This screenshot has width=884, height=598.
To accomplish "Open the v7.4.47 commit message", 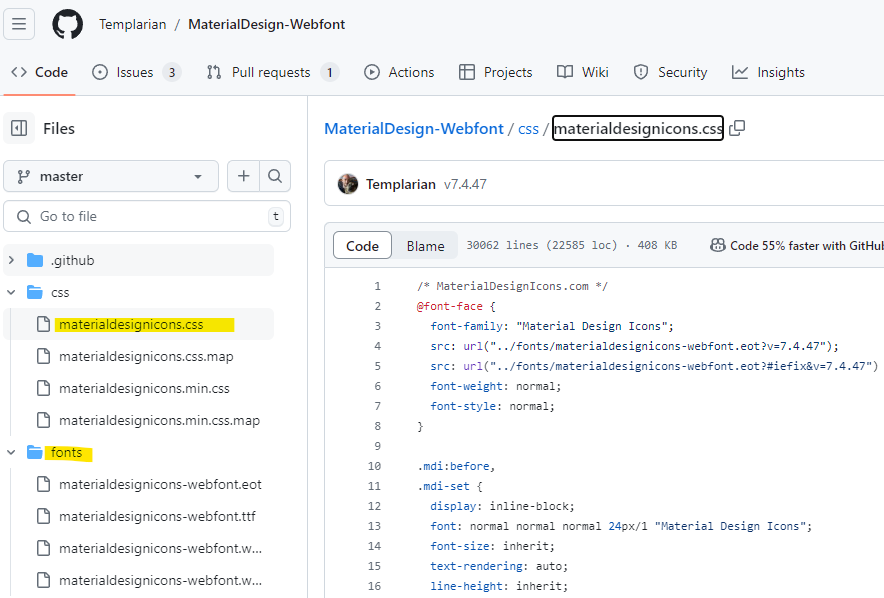I will point(465,184).
